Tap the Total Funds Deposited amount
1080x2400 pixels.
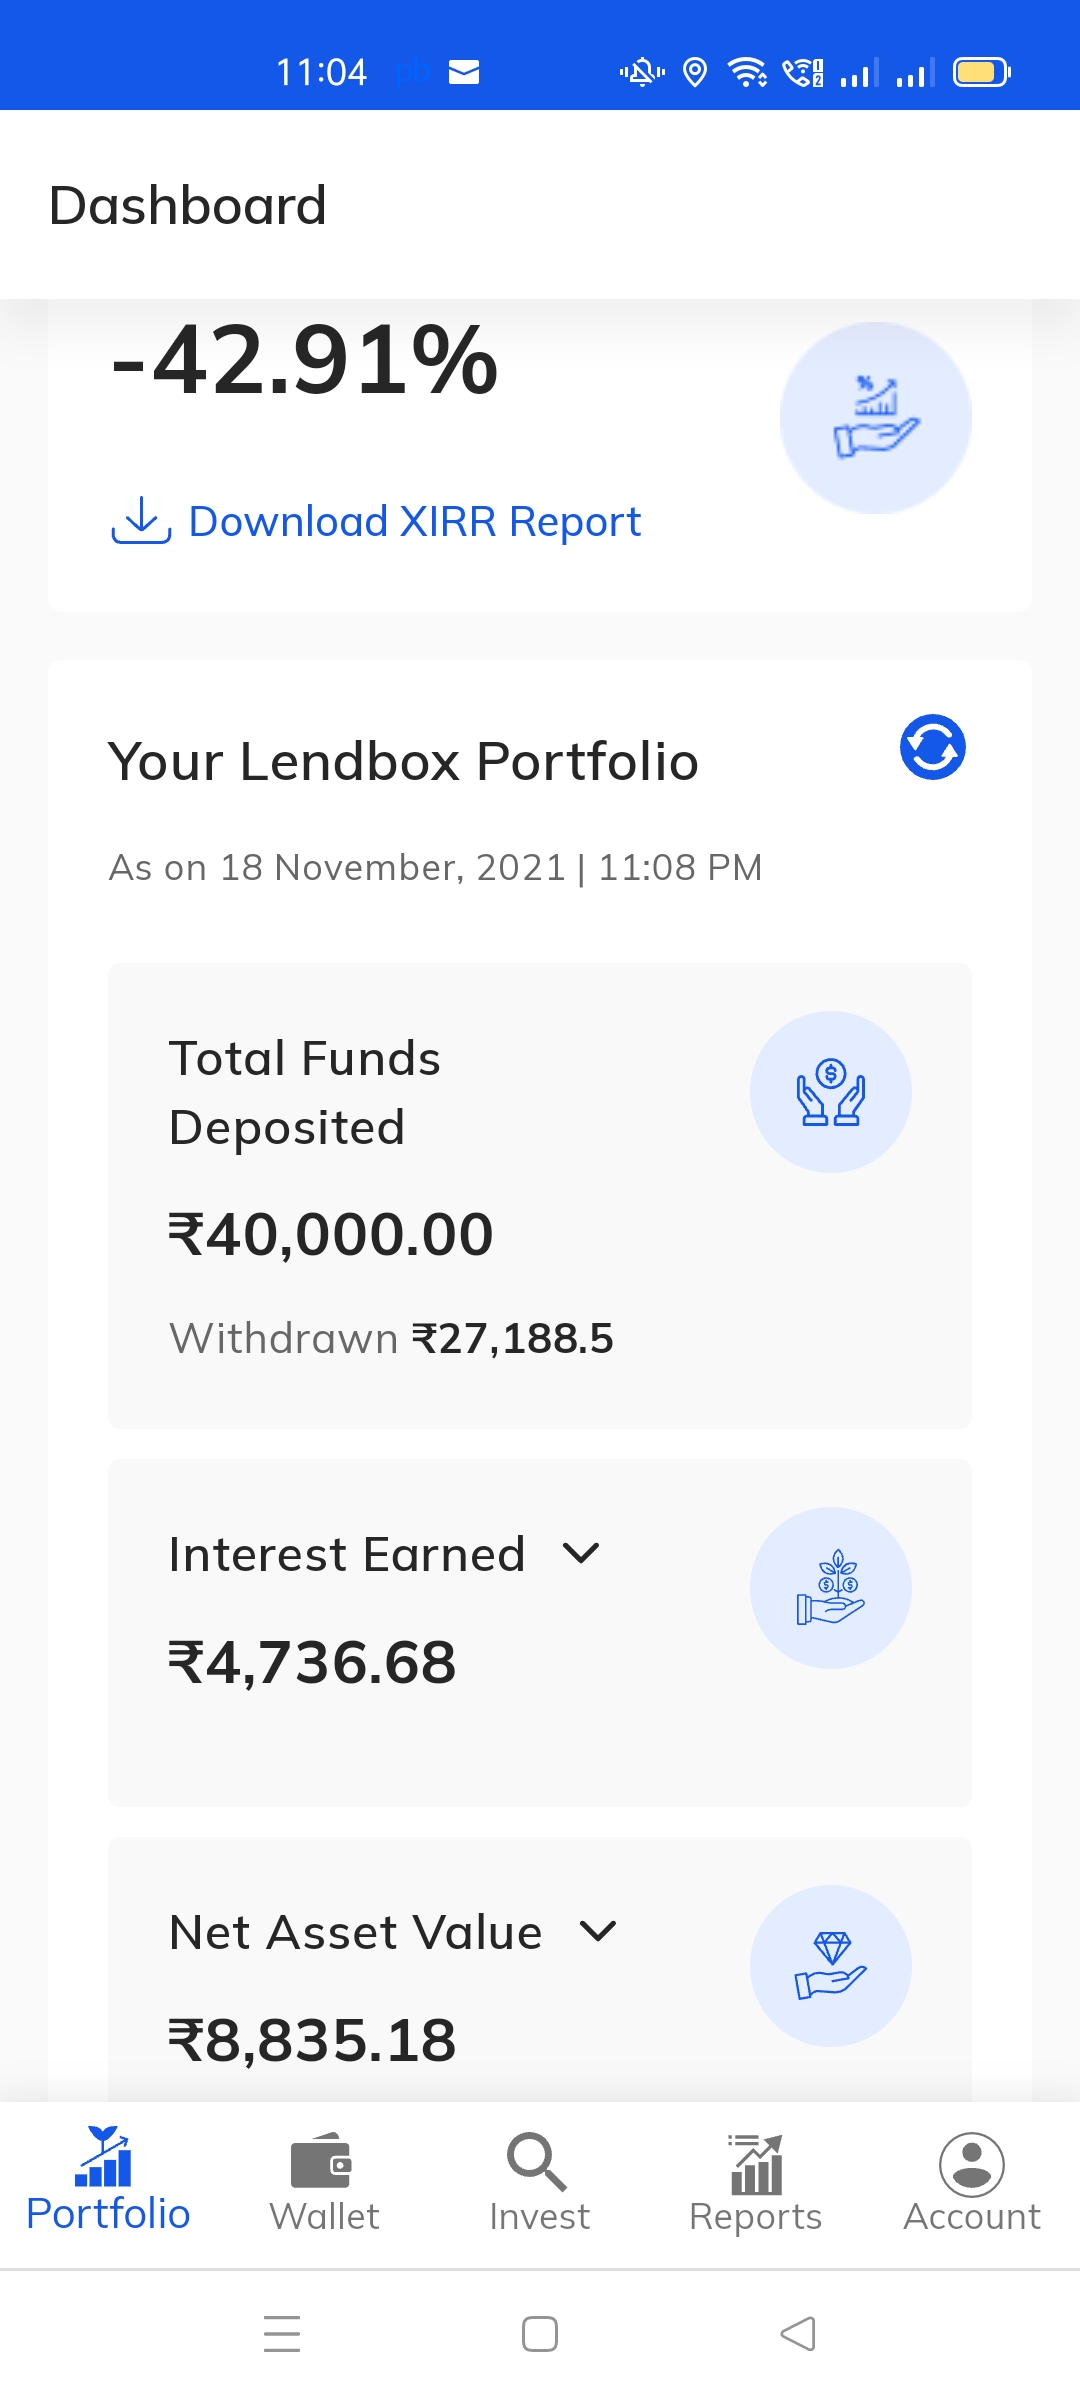point(331,1234)
